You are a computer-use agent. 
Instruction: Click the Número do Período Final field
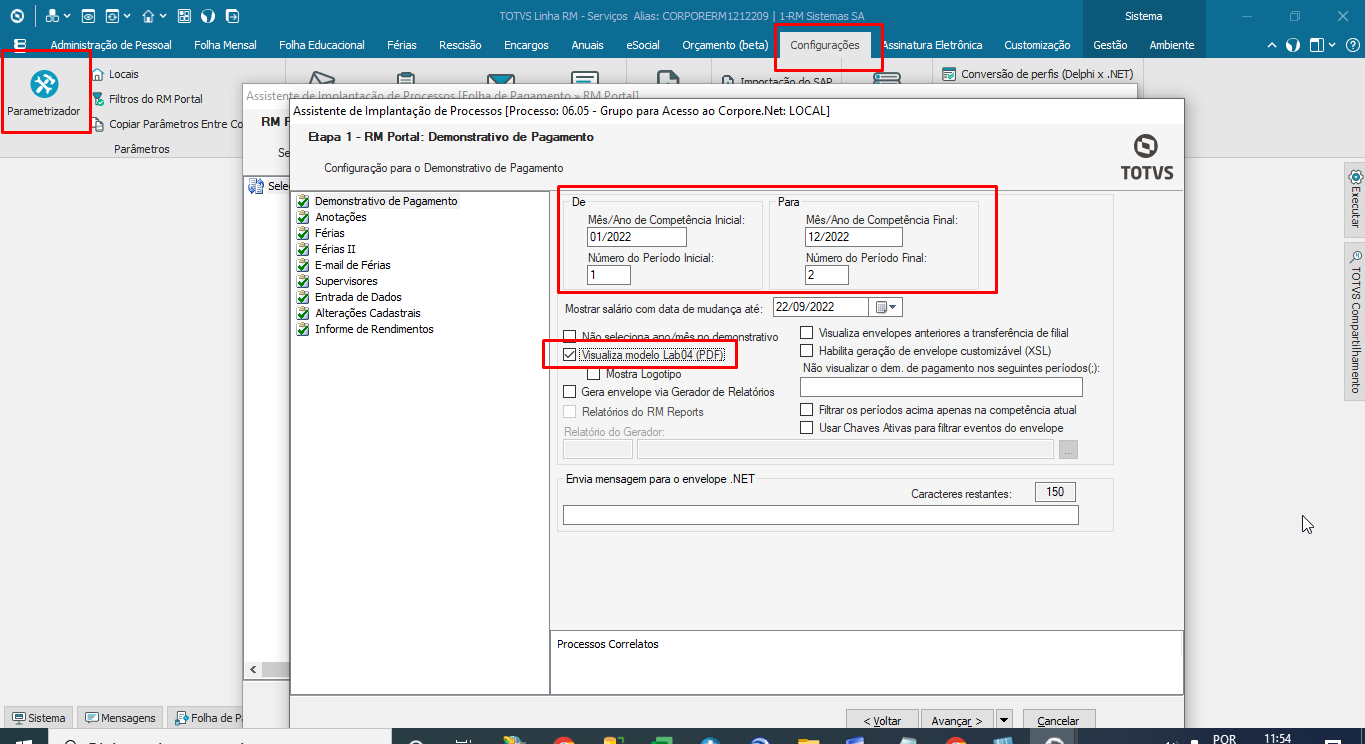point(827,275)
